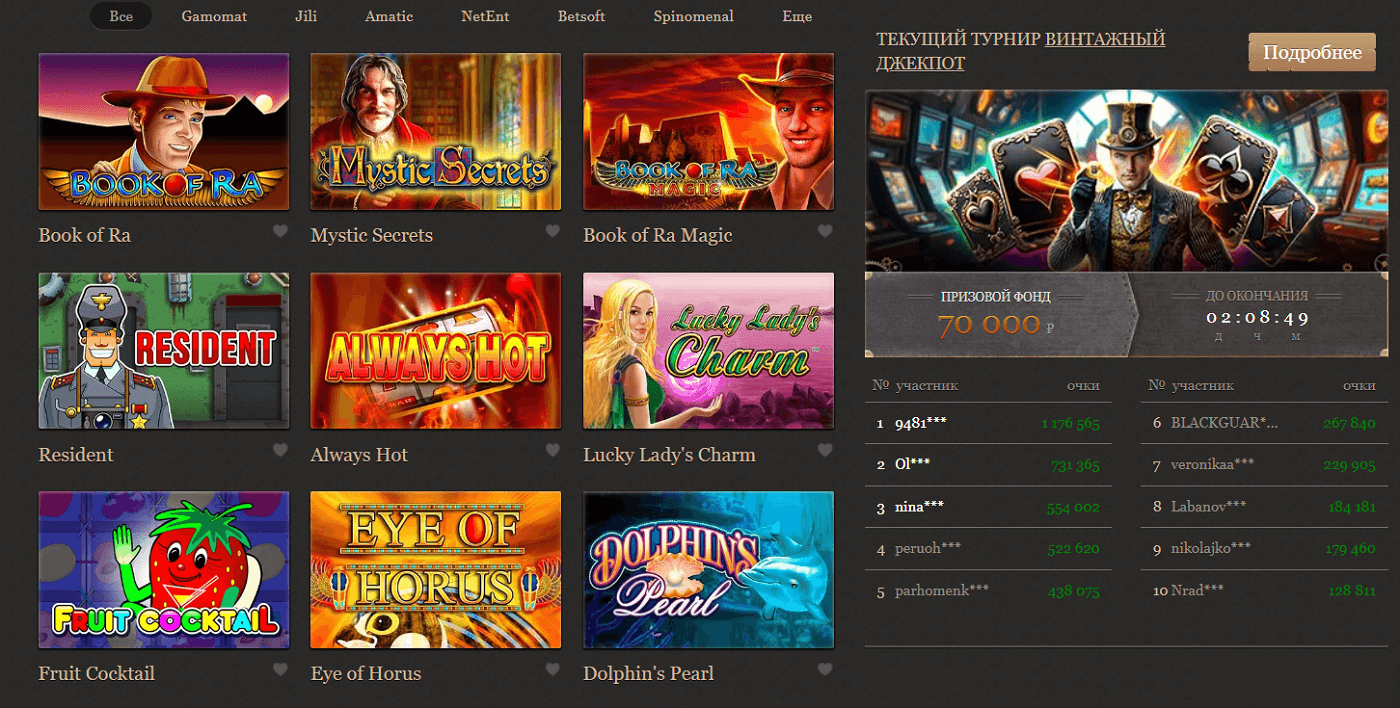Open the Mystic Secrets title link
The image size is (1400, 708).
pos(372,235)
